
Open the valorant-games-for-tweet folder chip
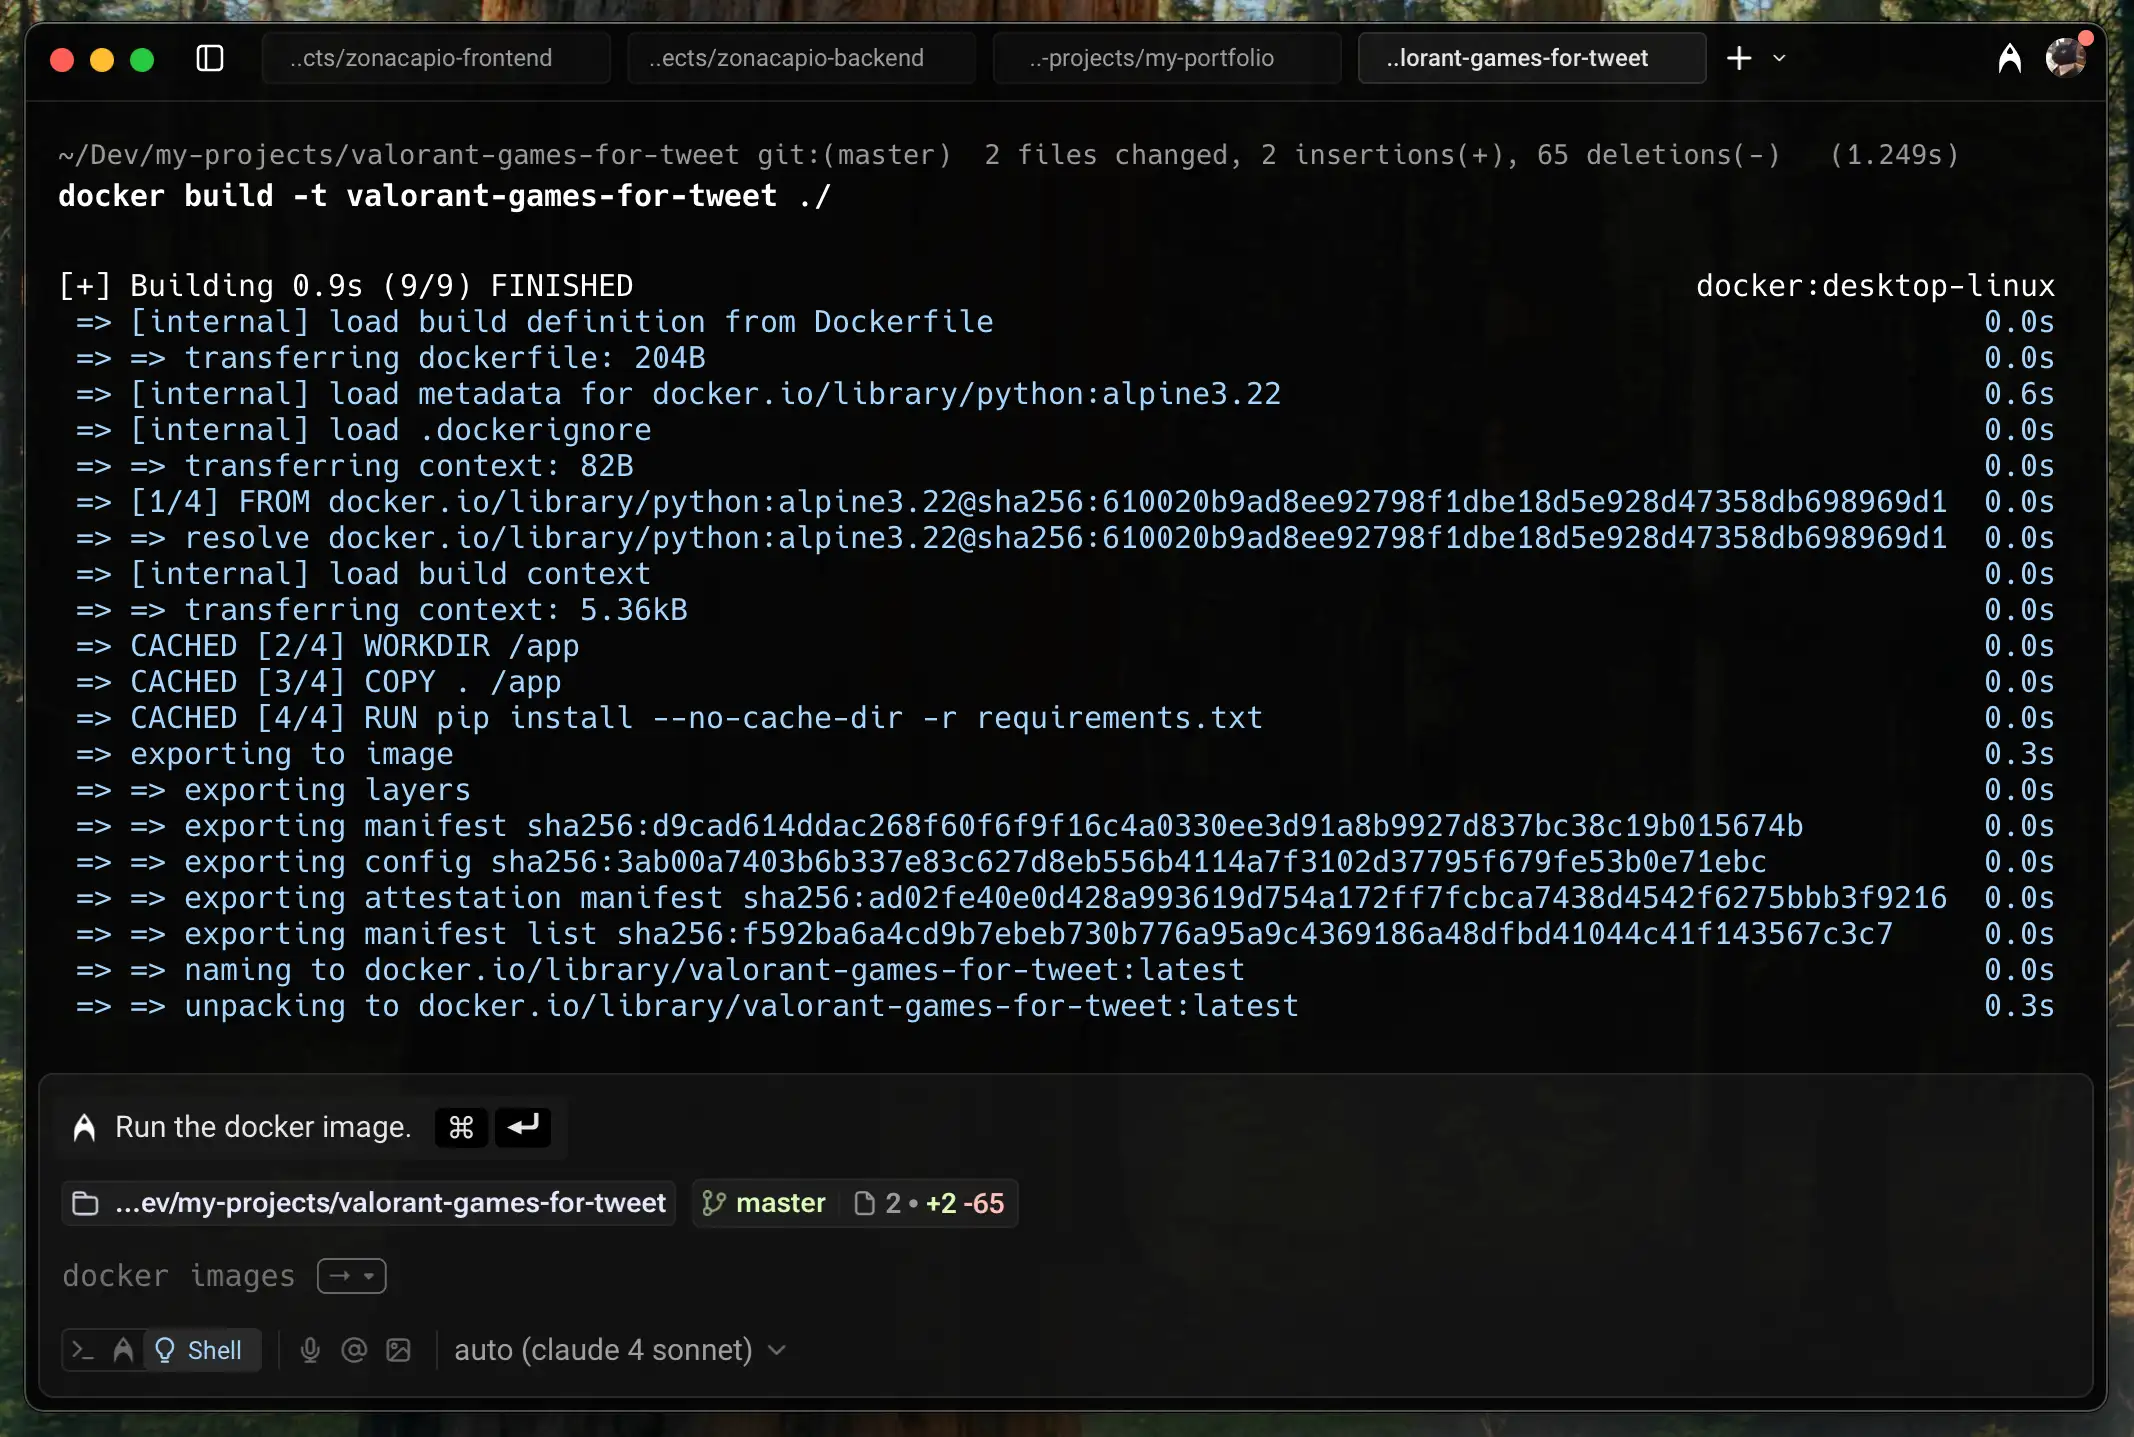(x=370, y=1203)
